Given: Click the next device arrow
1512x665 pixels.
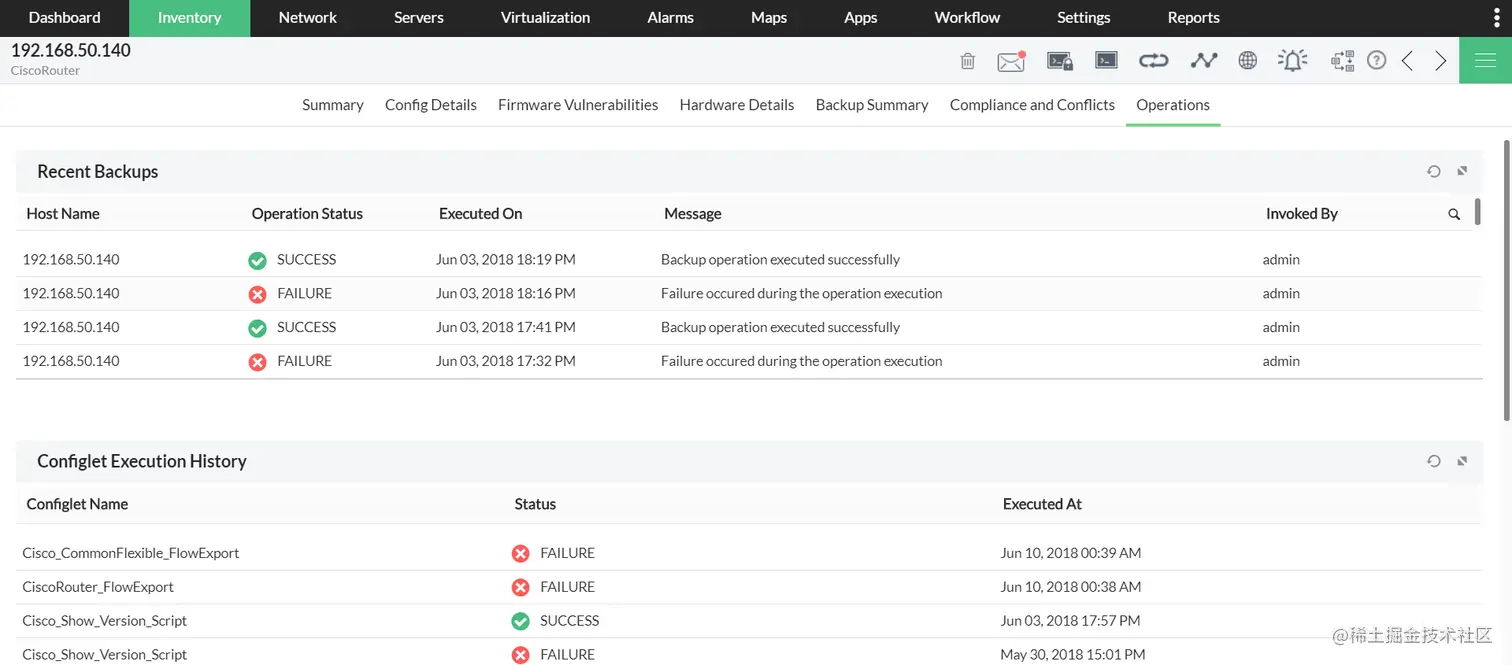Looking at the screenshot, I should (1440, 60).
